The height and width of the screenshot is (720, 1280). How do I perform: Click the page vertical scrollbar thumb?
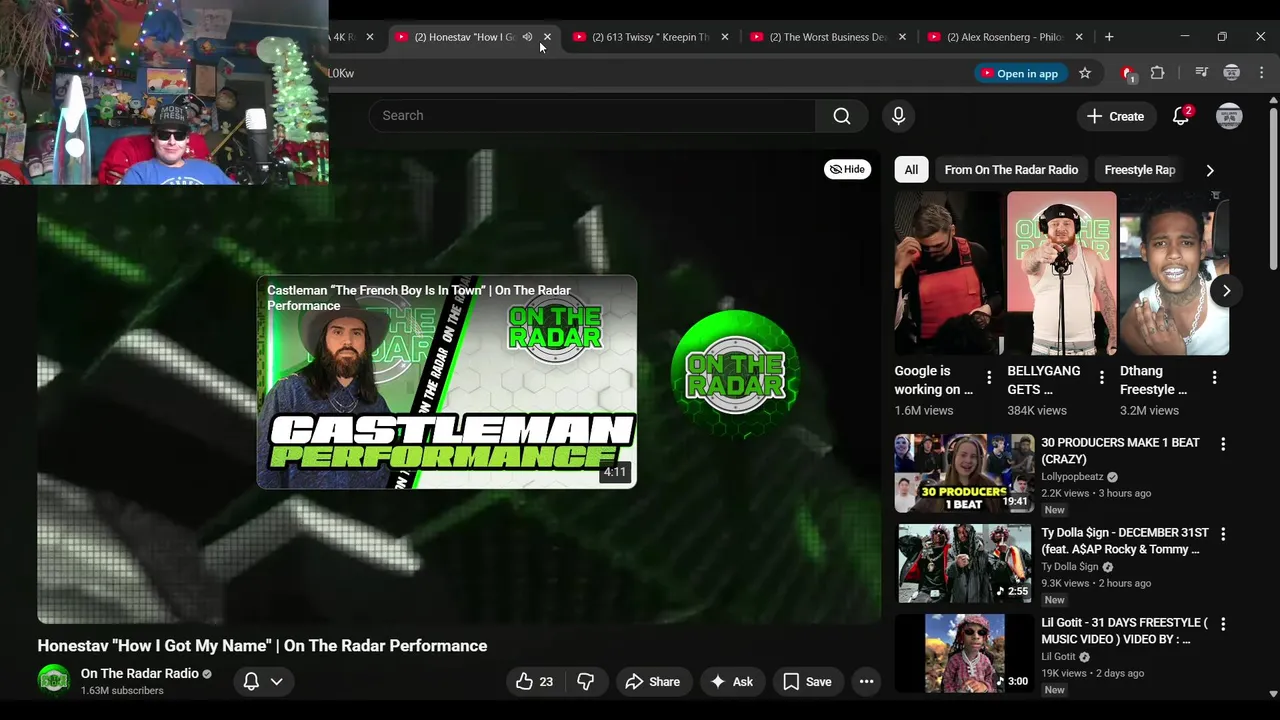click(x=1273, y=187)
